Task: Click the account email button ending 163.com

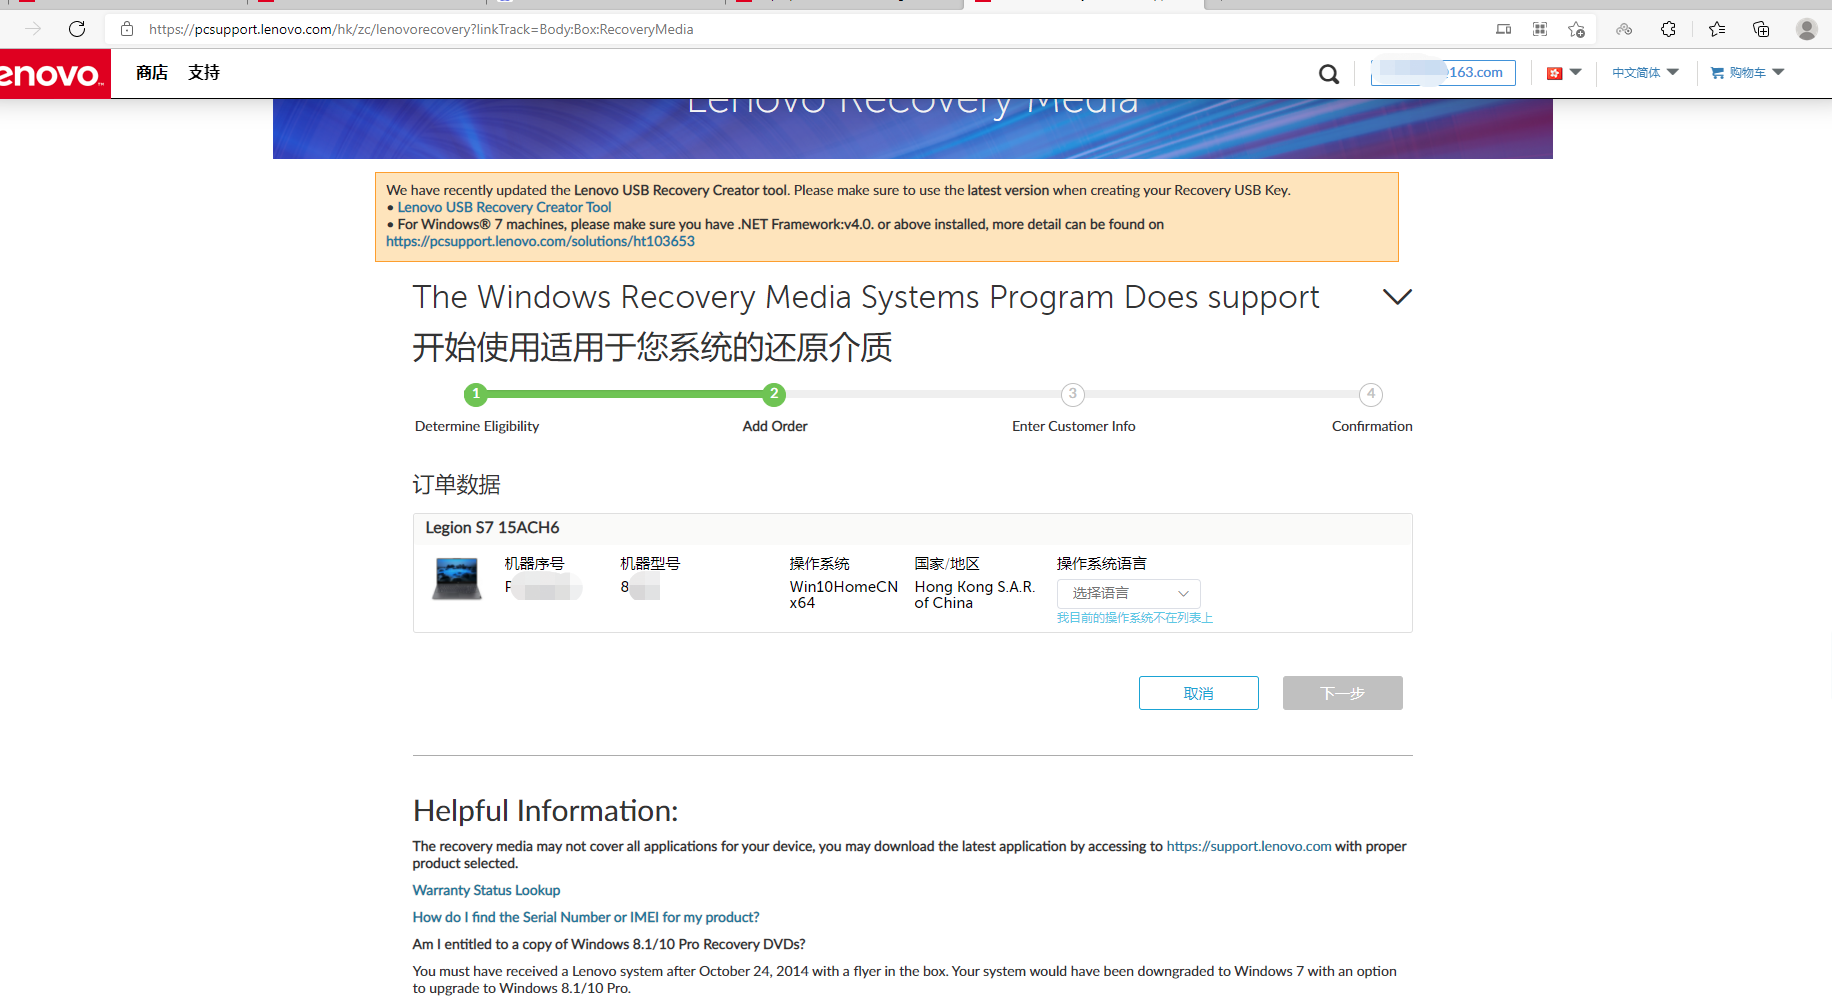Action: pos(1443,72)
